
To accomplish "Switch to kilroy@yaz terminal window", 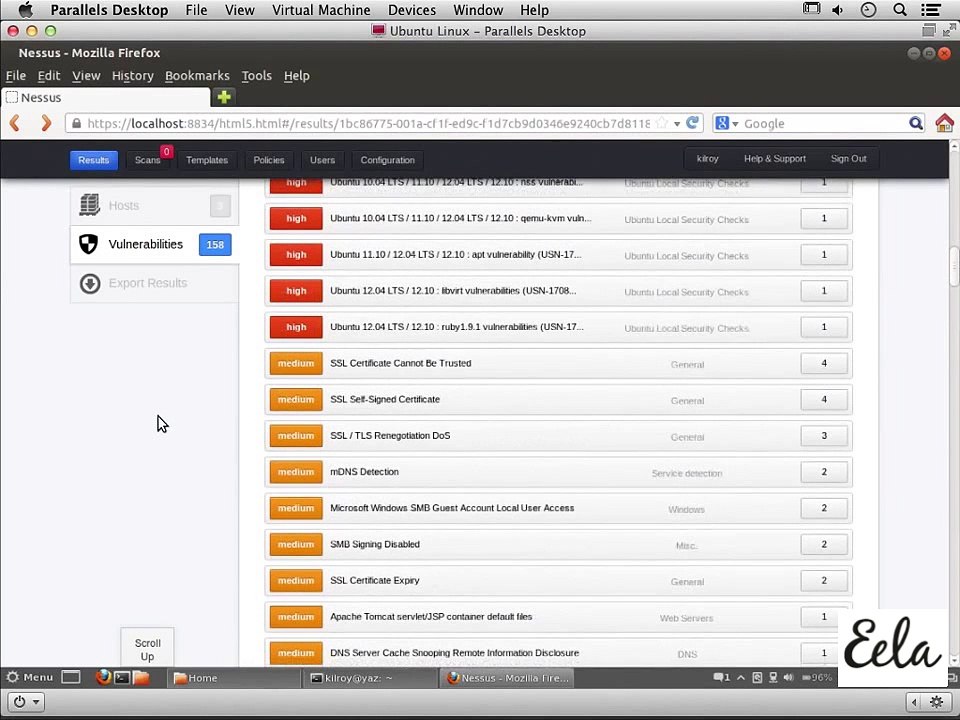I will (369, 678).
